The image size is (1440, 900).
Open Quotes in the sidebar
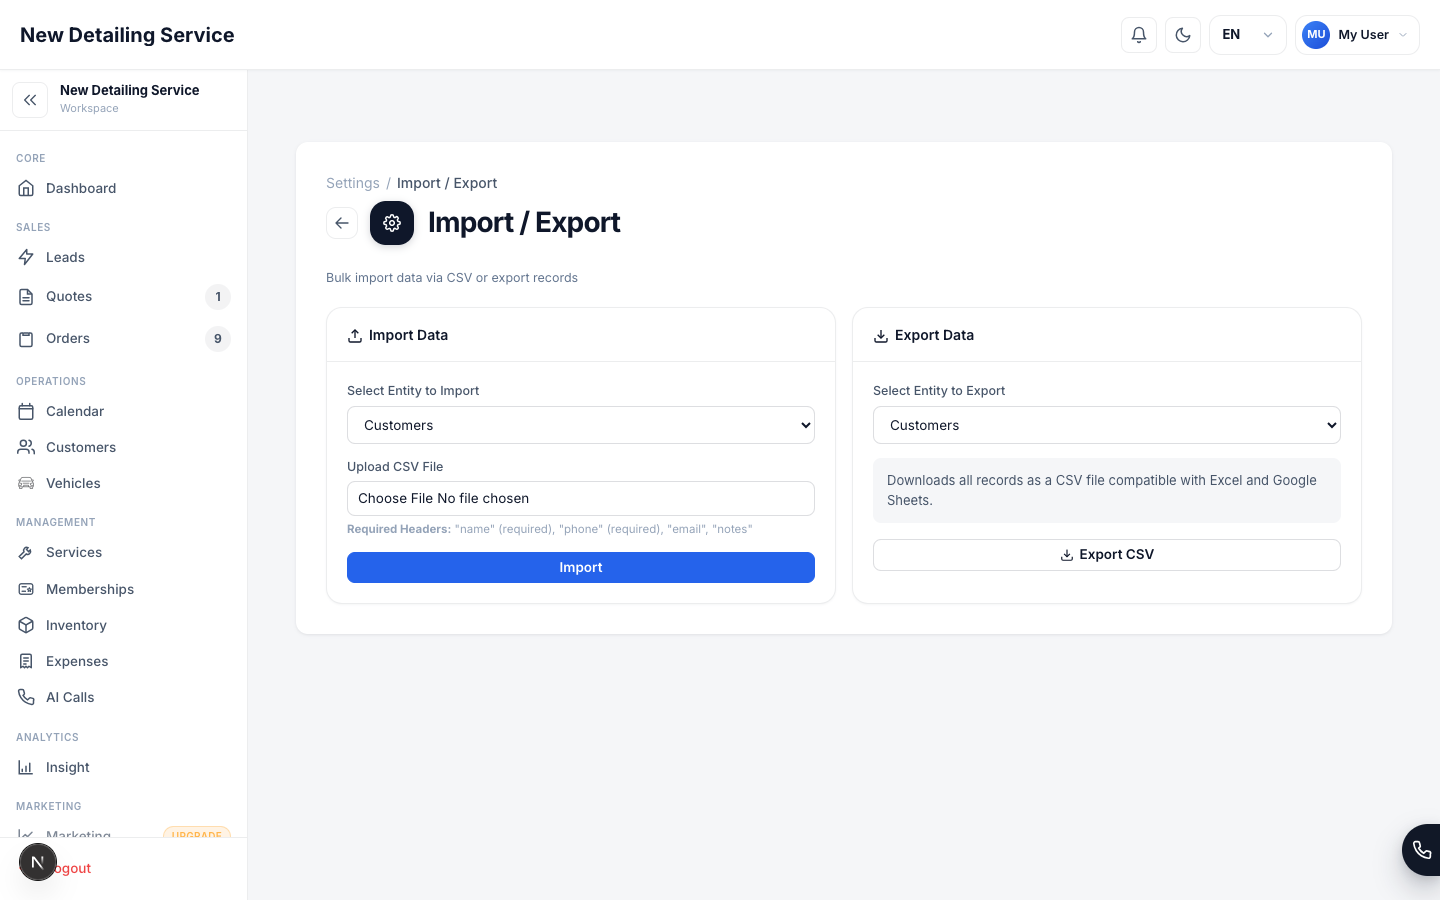click(123, 297)
